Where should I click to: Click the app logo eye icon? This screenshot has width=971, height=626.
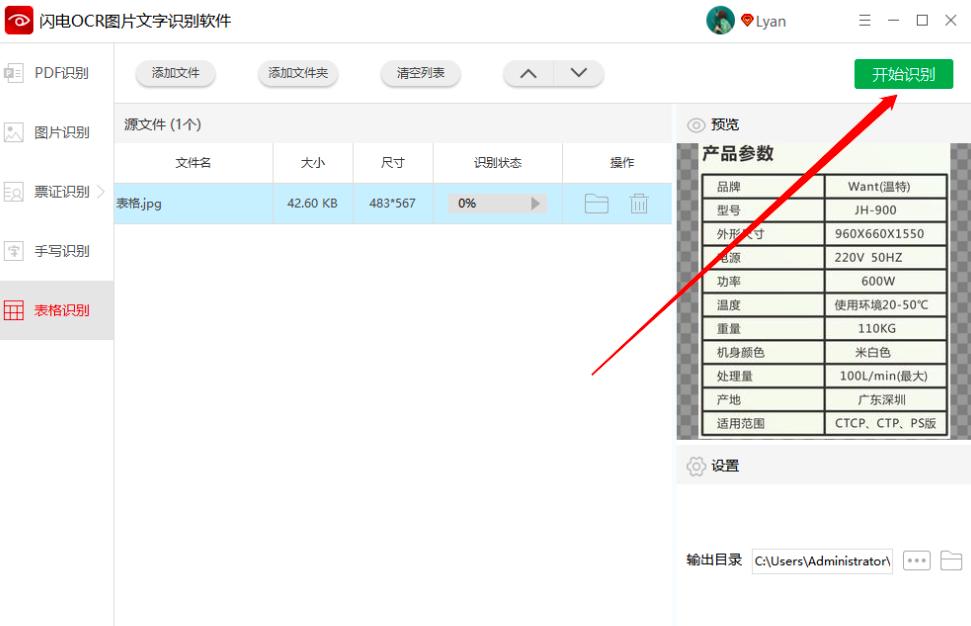pyautogui.click(x=19, y=21)
